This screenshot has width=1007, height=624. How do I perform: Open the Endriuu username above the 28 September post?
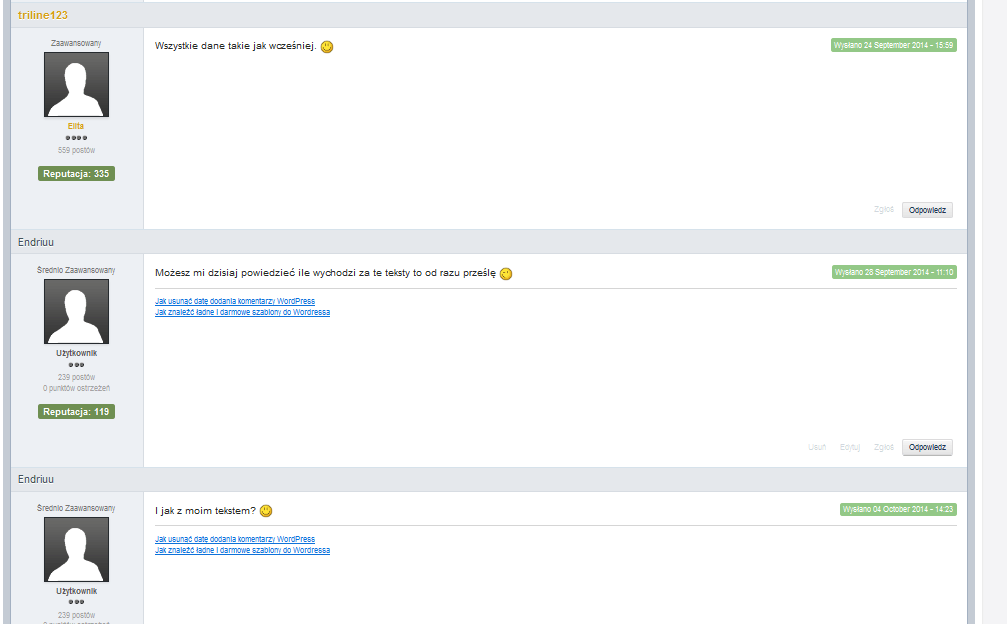37,242
